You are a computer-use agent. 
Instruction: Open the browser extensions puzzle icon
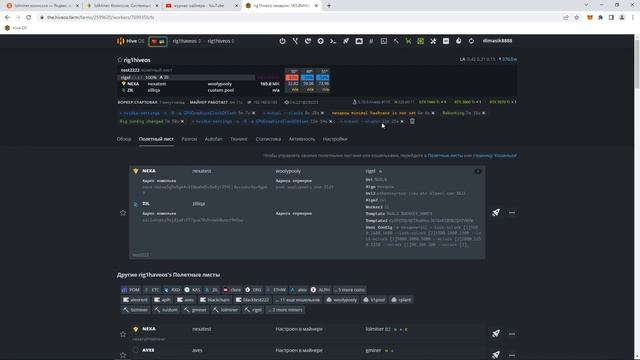click(x=600, y=18)
